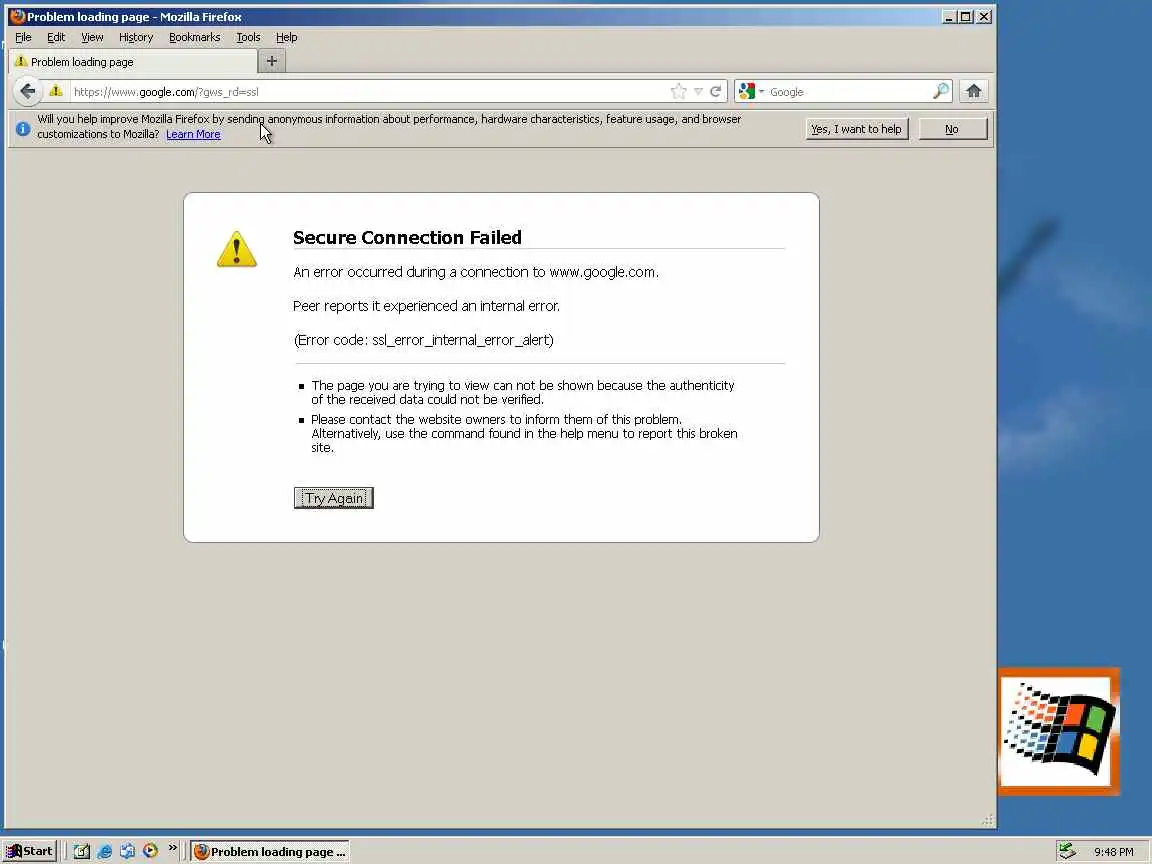Click the 'Yes, I want to help' button
The width and height of the screenshot is (1152, 864).
857,129
